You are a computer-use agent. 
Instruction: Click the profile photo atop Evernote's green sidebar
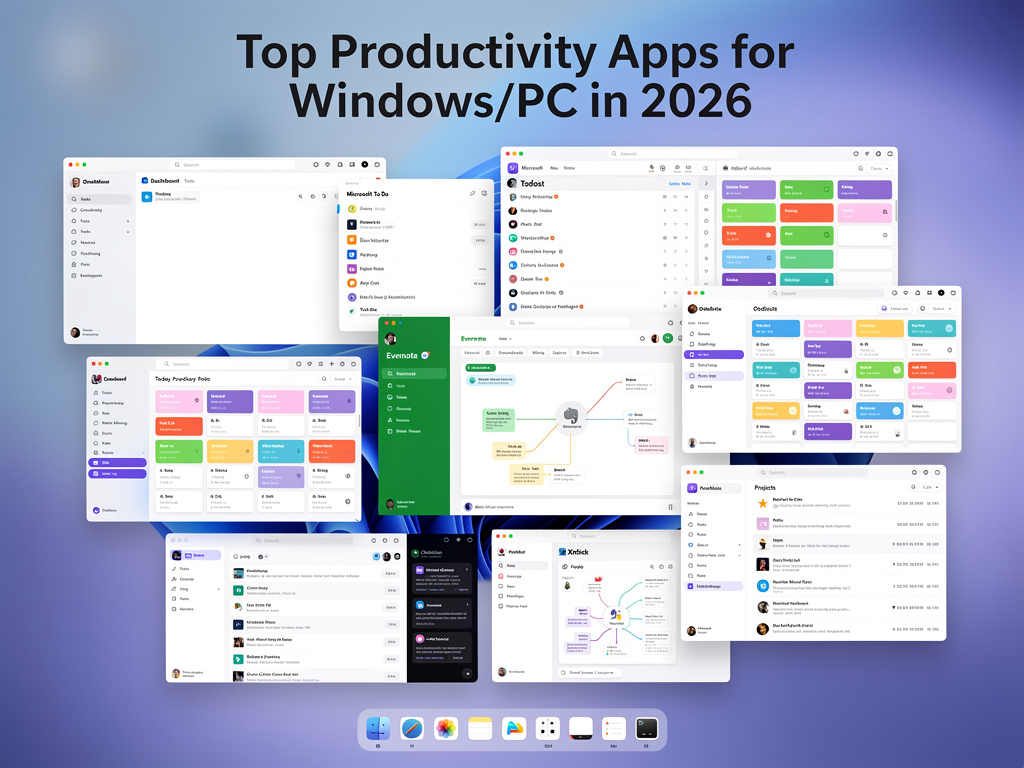click(391, 338)
